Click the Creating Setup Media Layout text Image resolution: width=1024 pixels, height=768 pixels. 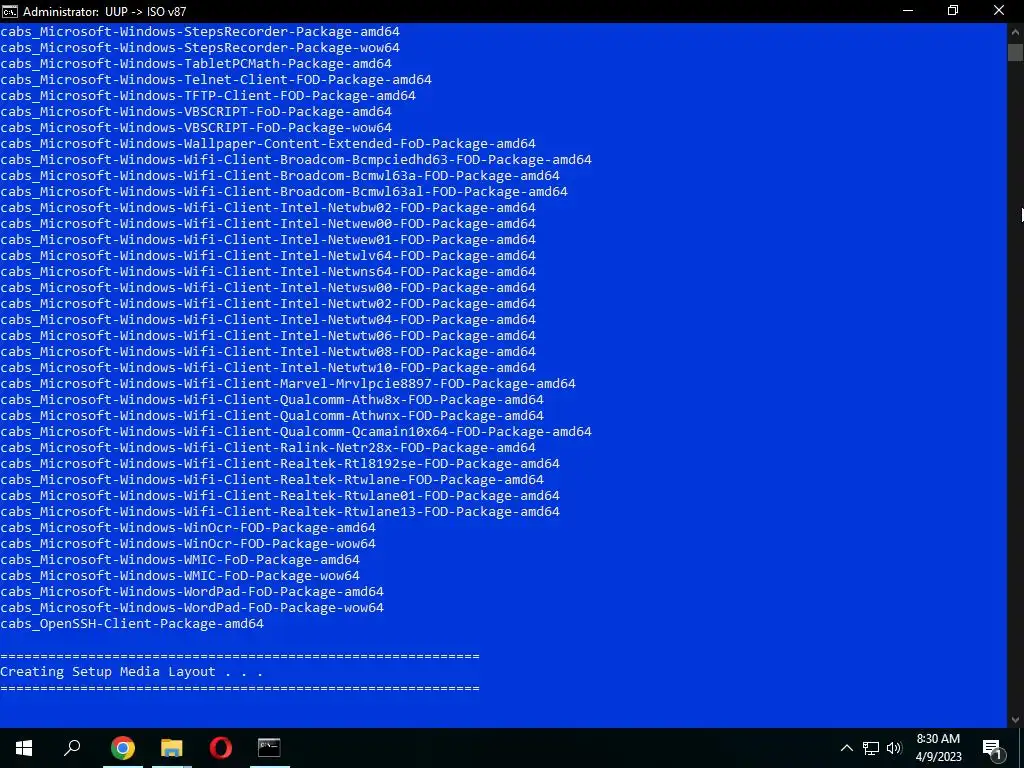pos(131,671)
